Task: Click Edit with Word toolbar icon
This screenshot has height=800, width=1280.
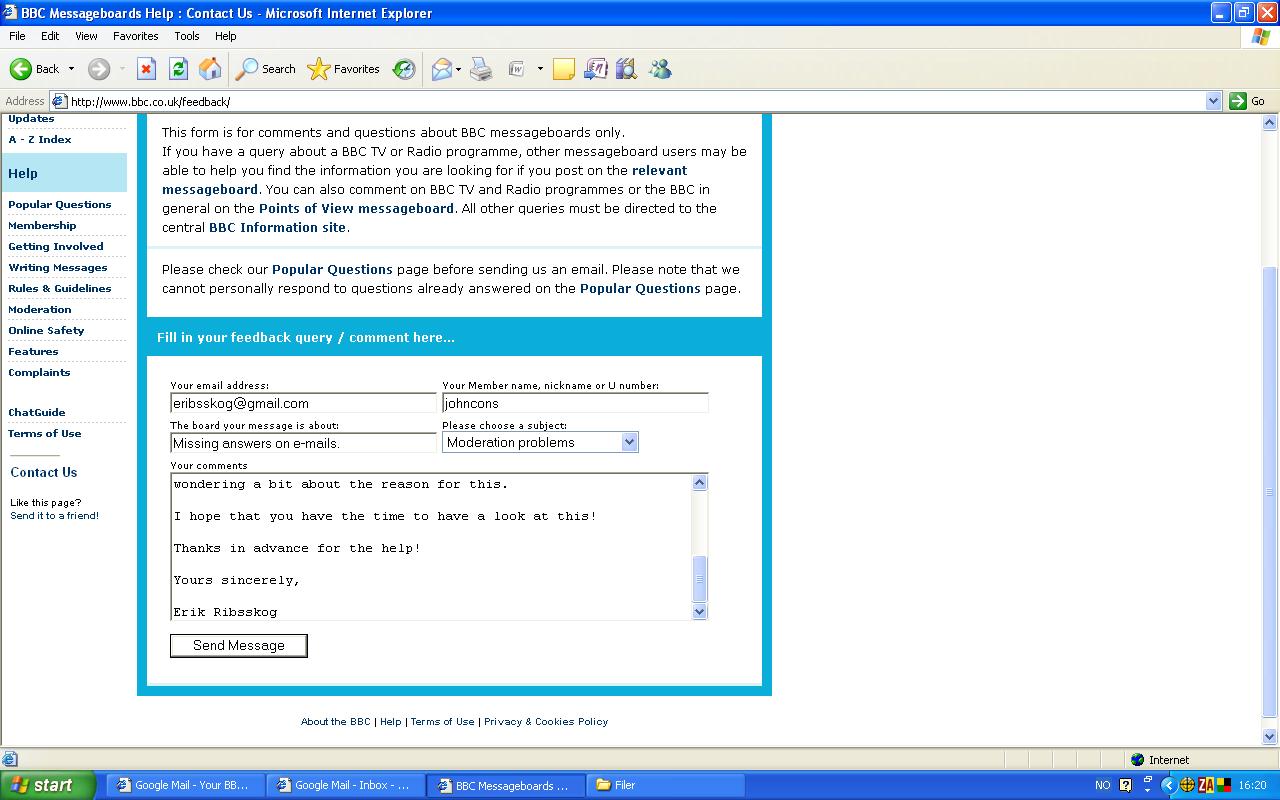Action: [x=516, y=69]
